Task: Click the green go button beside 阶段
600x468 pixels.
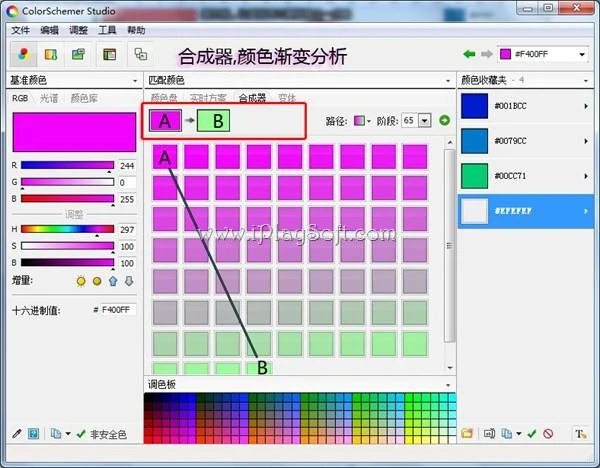Action: pos(444,121)
